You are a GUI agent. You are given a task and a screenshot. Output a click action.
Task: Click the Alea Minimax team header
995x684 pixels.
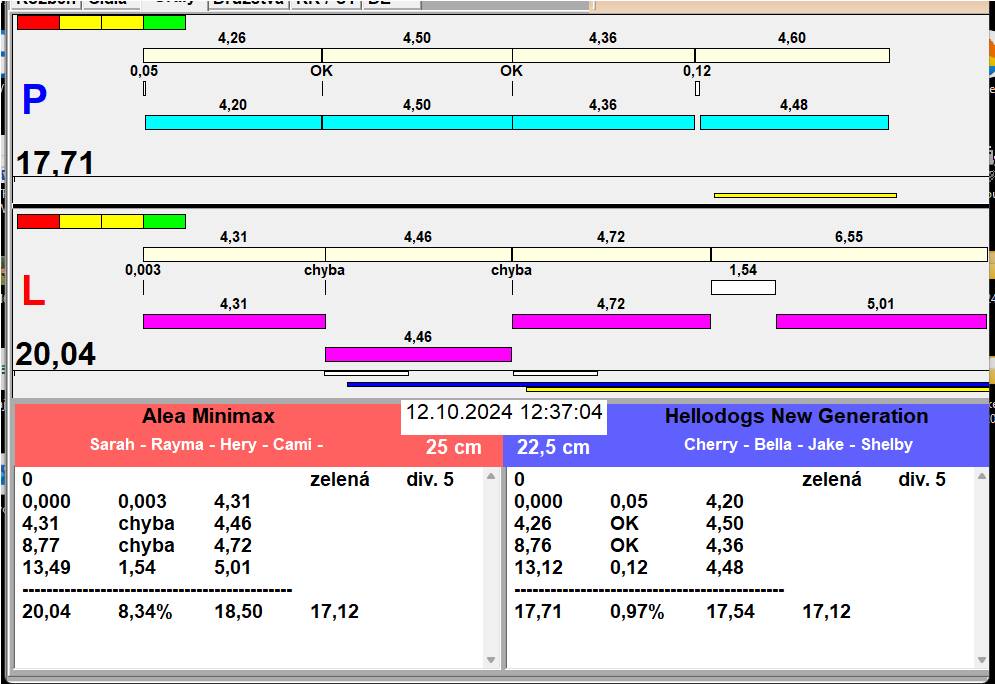pyautogui.click(x=208, y=417)
